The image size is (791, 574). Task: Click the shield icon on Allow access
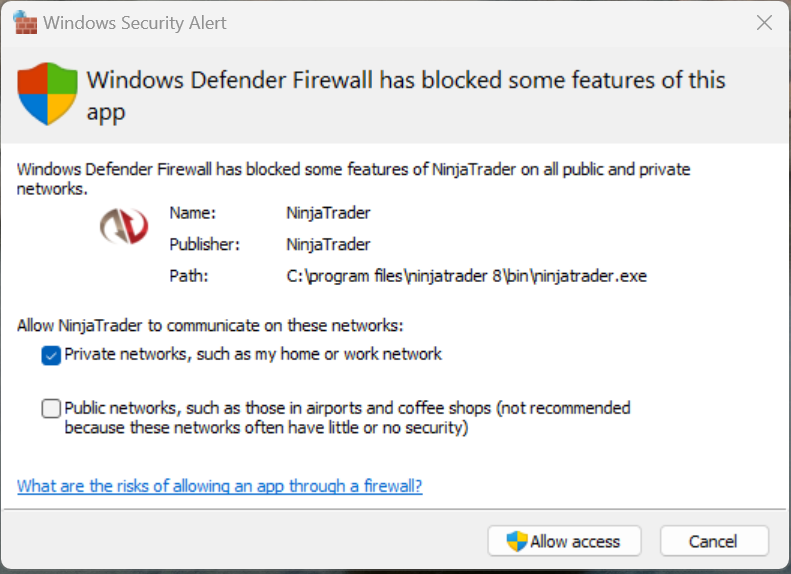click(517, 541)
